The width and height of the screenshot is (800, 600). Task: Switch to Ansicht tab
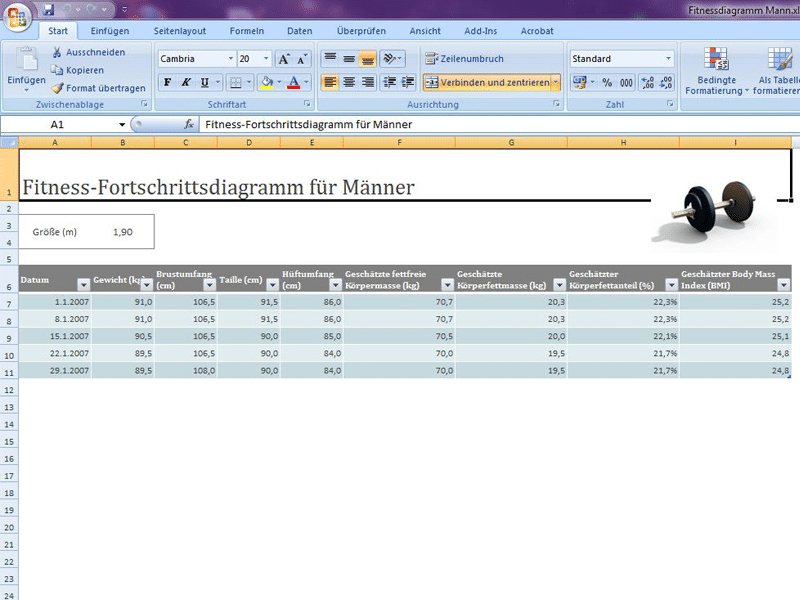point(425,31)
